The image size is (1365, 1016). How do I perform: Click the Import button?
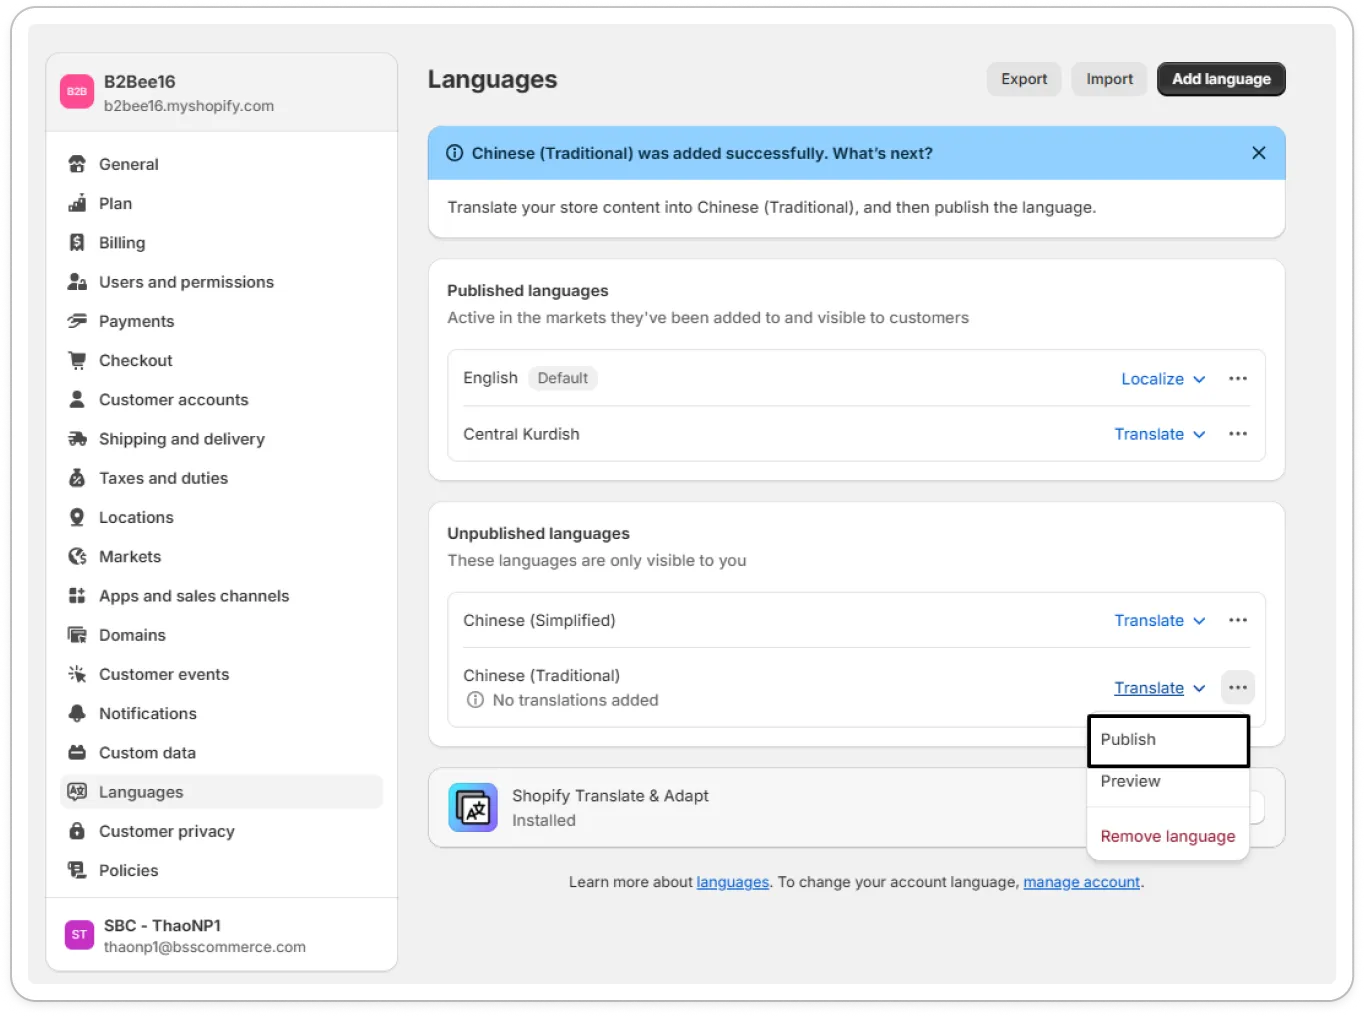tap(1110, 79)
